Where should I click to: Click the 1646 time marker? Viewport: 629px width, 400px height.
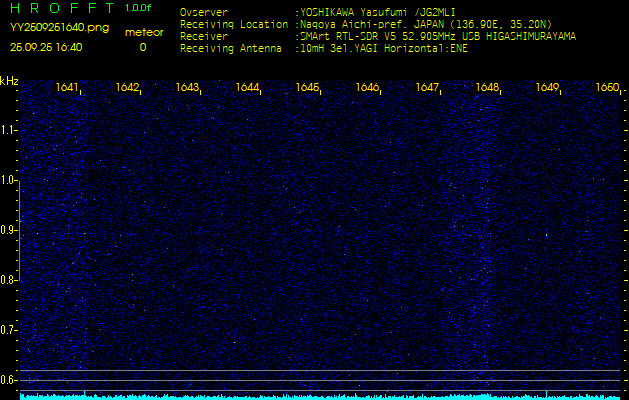(367, 87)
